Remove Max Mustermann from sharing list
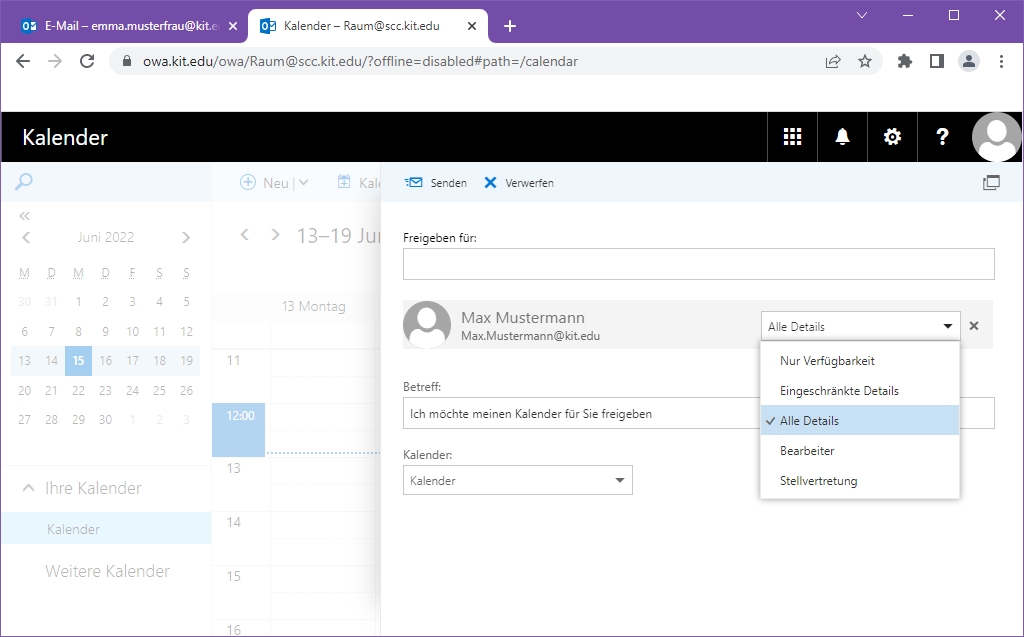This screenshot has height=637, width=1024. click(x=974, y=326)
